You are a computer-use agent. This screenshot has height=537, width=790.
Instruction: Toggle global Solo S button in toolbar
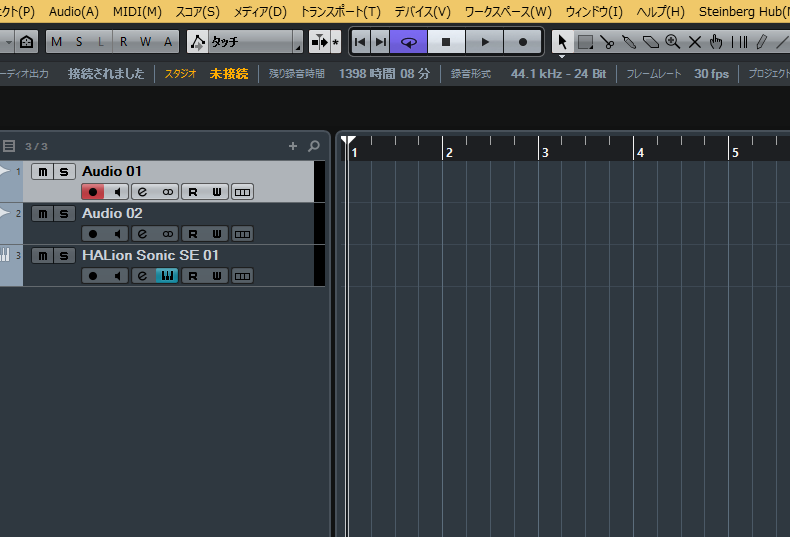[79, 42]
